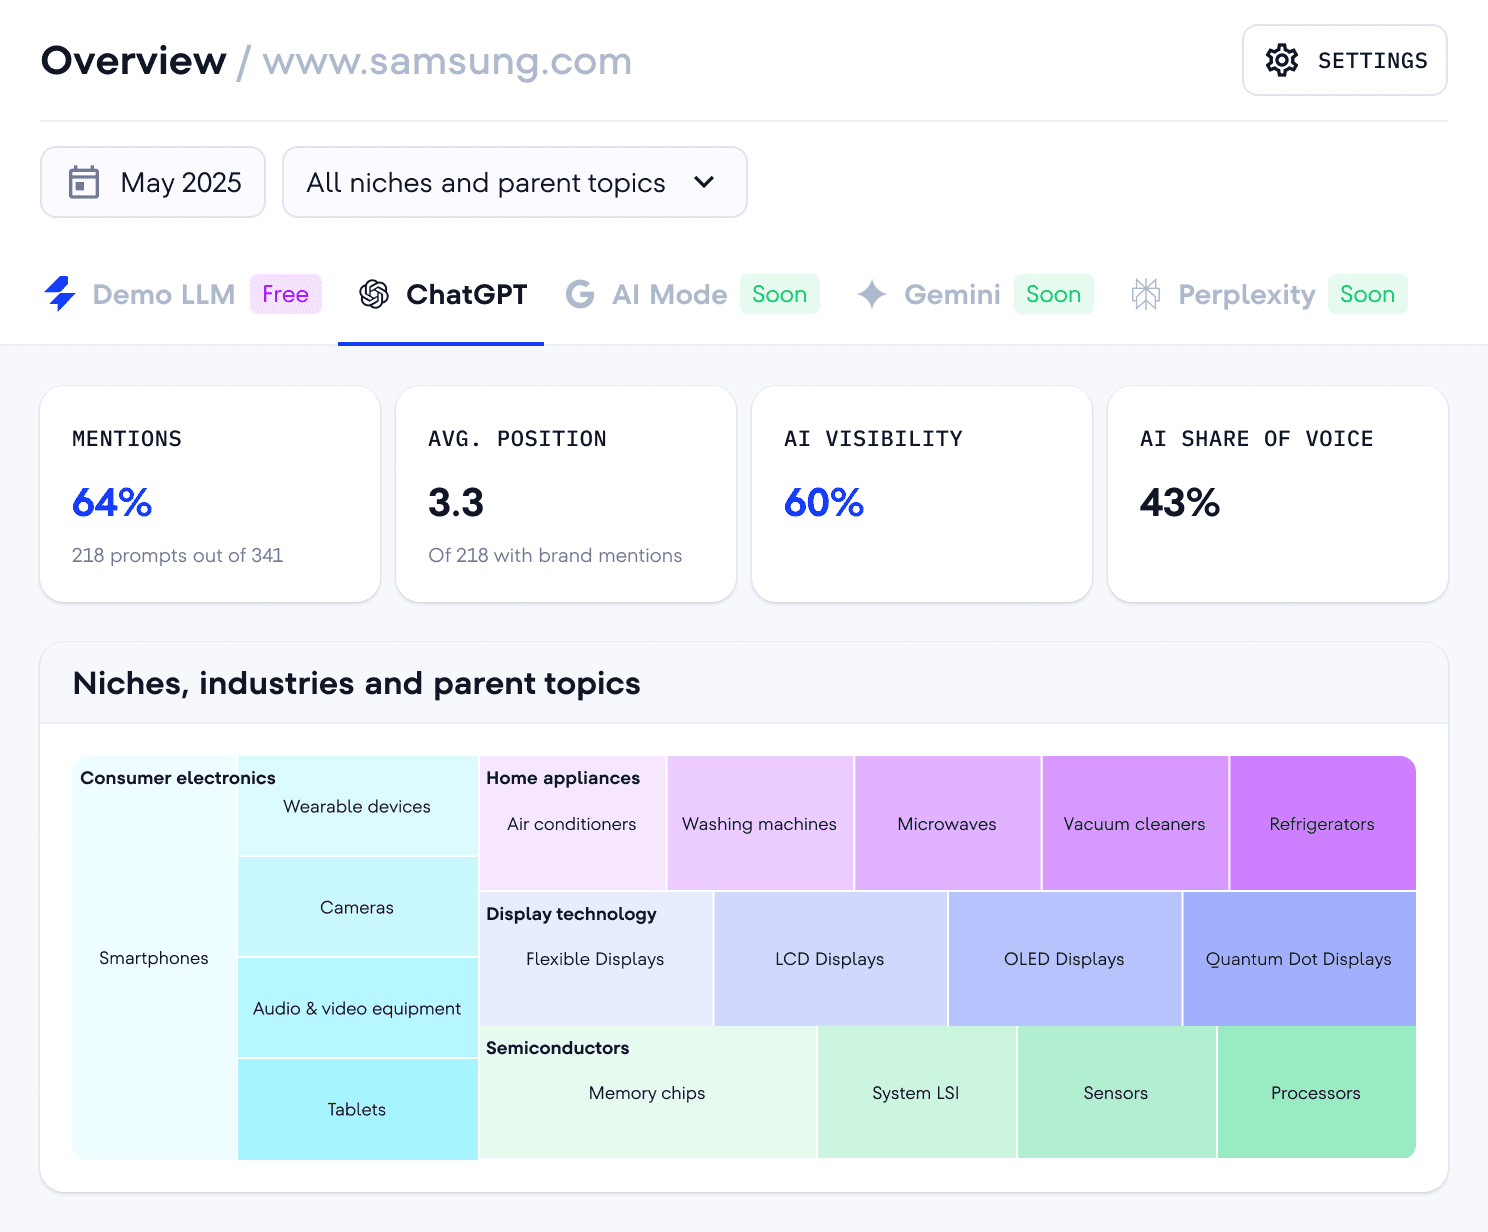Select the Flexible Displays treemap block

coord(596,959)
